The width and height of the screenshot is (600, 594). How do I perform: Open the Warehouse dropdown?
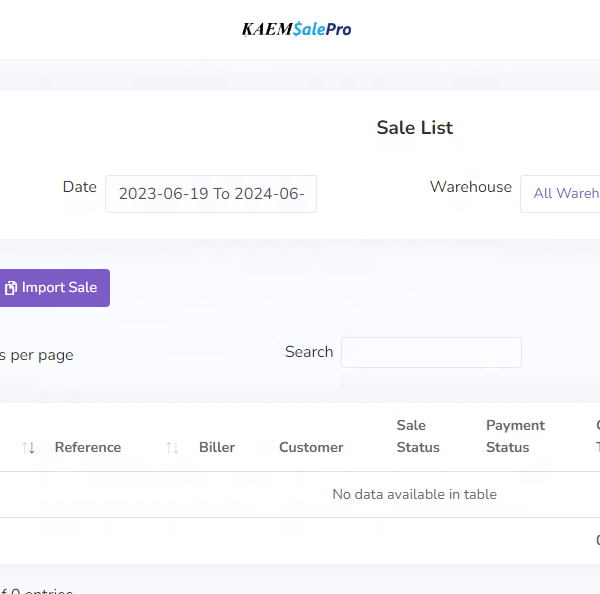click(x=564, y=193)
